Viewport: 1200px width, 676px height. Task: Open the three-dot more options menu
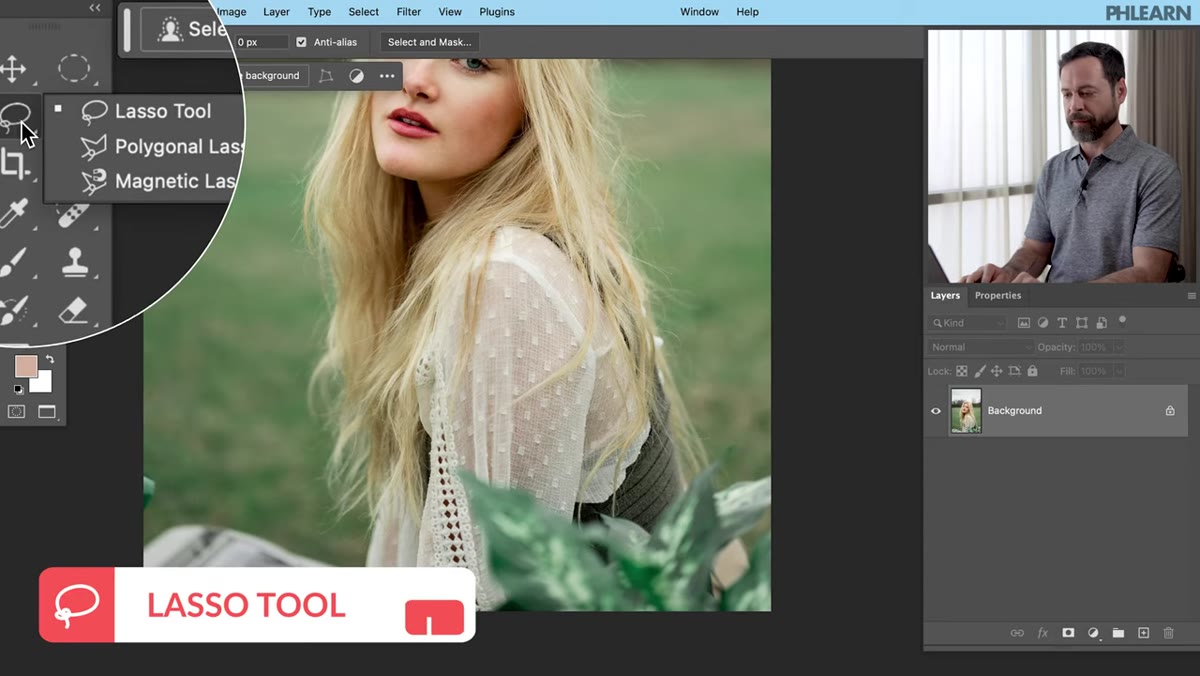(387, 76)
